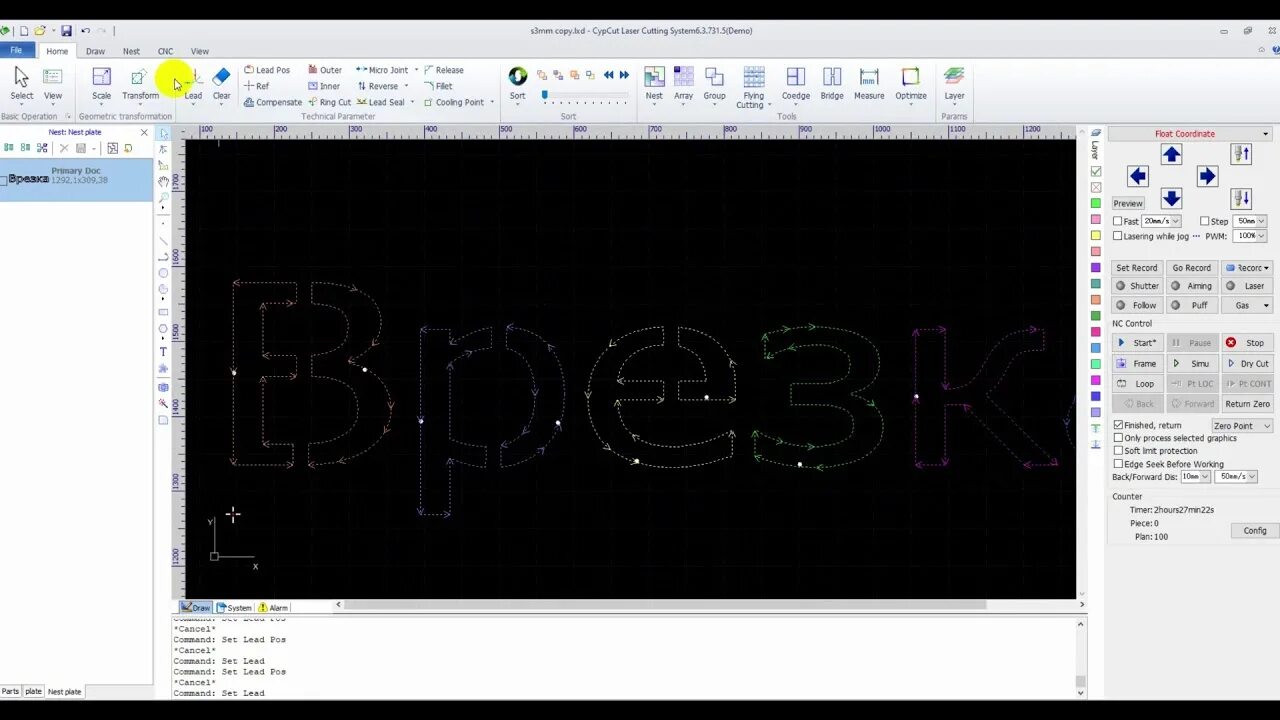This screenshot has height=720, width=1280.
Task: Click the Save icon in quick access bar
Action: click(66, 31)
